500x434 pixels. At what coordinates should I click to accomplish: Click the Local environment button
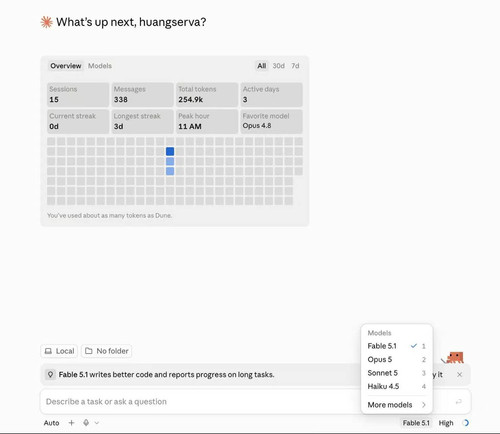click(x=59, y=351)
